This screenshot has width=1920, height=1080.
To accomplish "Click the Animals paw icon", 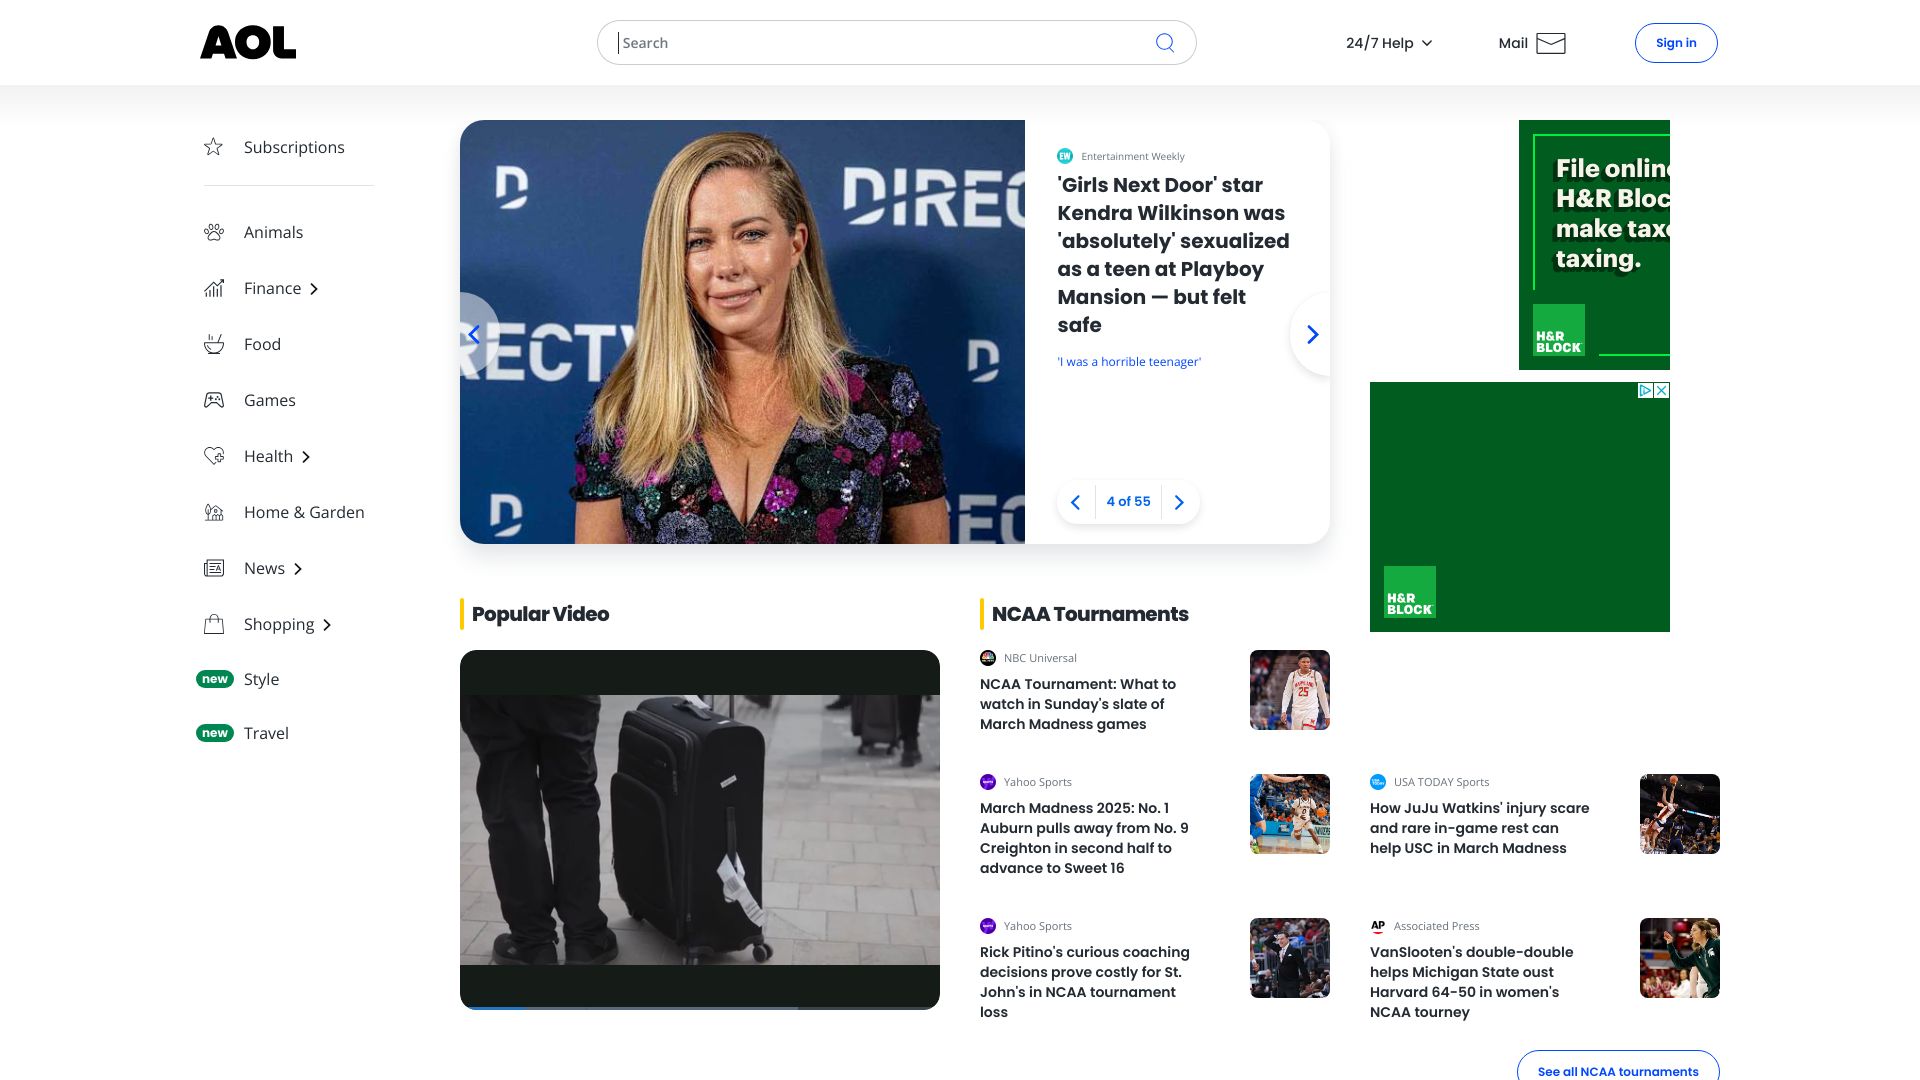I will coord(214,232).
